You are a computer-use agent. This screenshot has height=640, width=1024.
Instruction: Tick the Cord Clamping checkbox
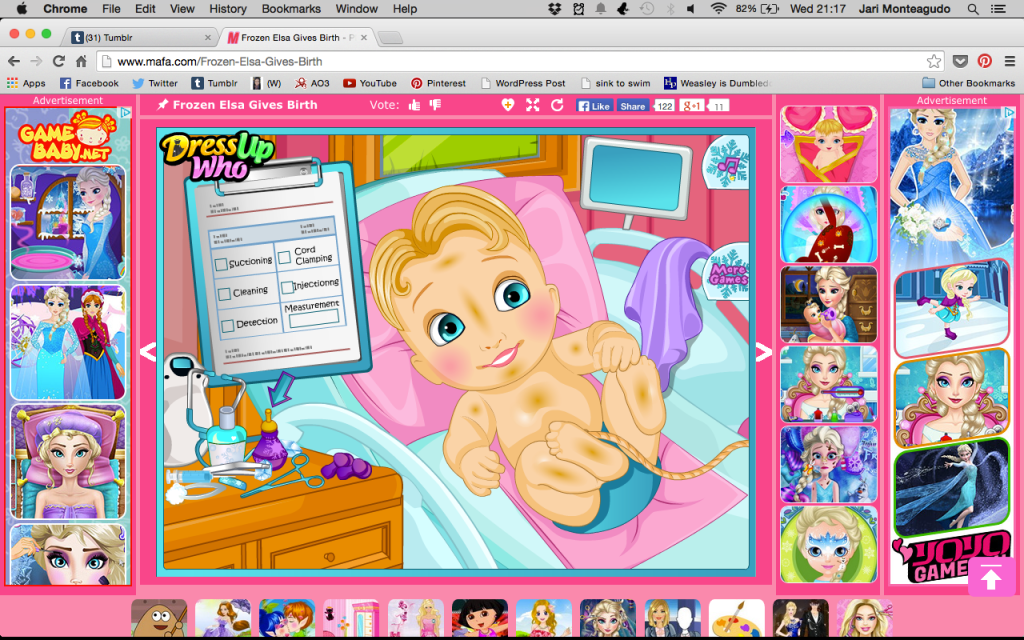click(x=285, y=257)
